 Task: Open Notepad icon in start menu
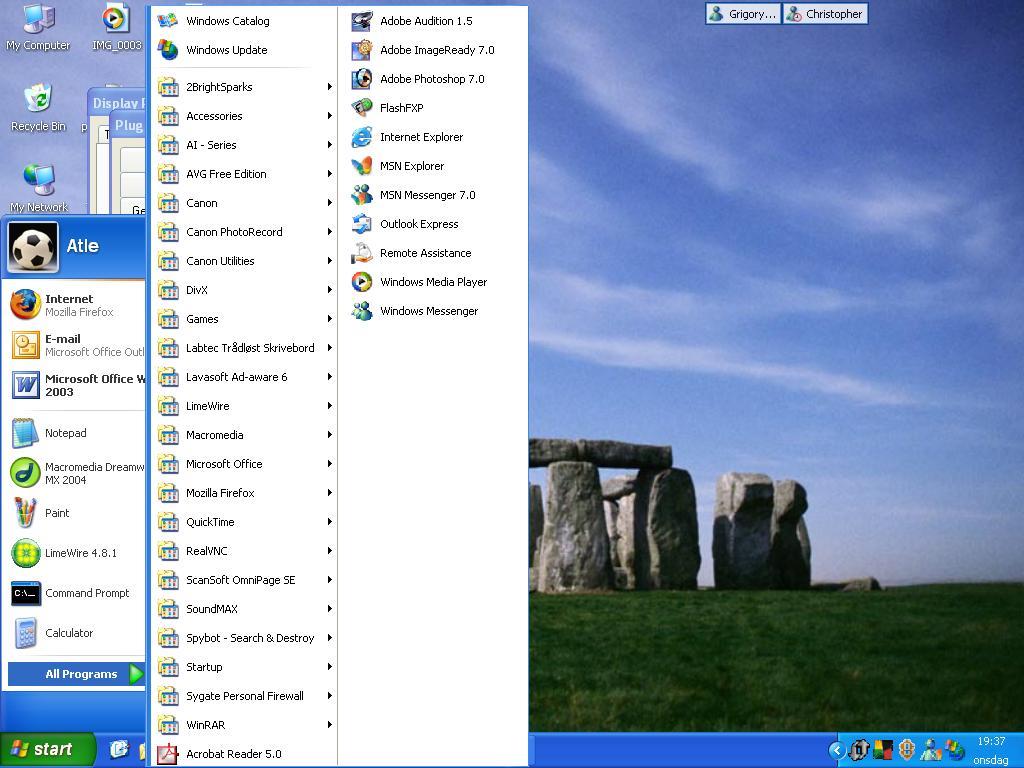(25, 433)
